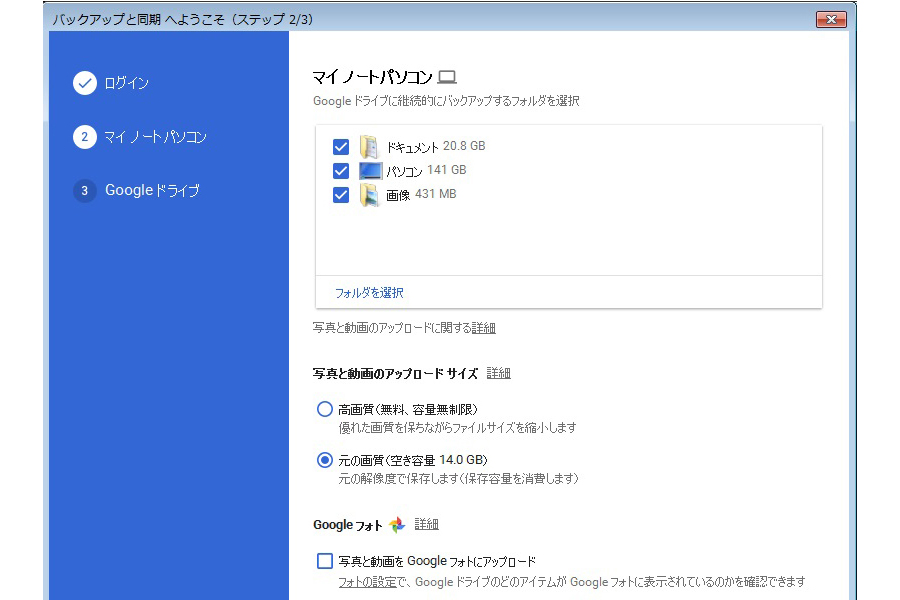Uncheck the パソコン backup checkbox
Image resolution: width=900 pixels, height=600 pixels.
click(x=341, y=171)
